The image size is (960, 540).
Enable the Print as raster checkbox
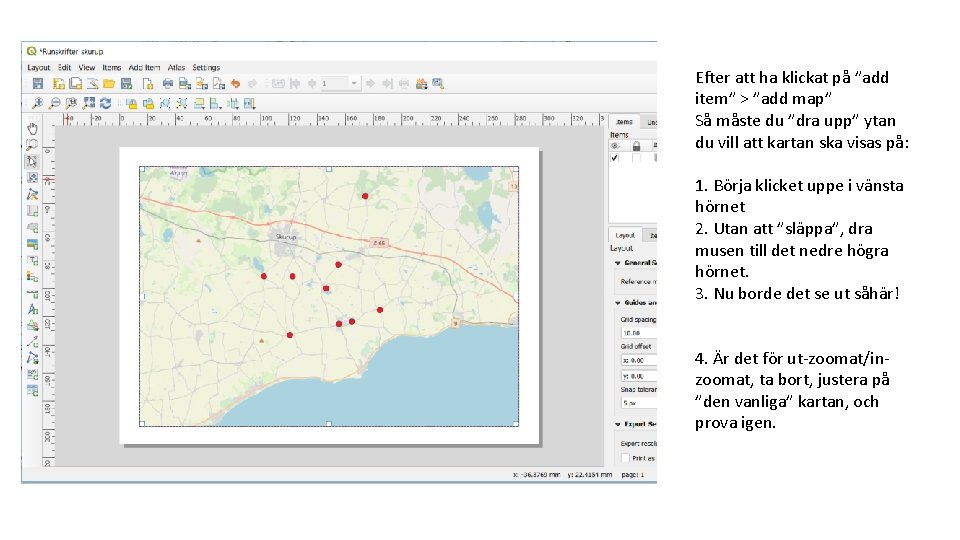626,457
